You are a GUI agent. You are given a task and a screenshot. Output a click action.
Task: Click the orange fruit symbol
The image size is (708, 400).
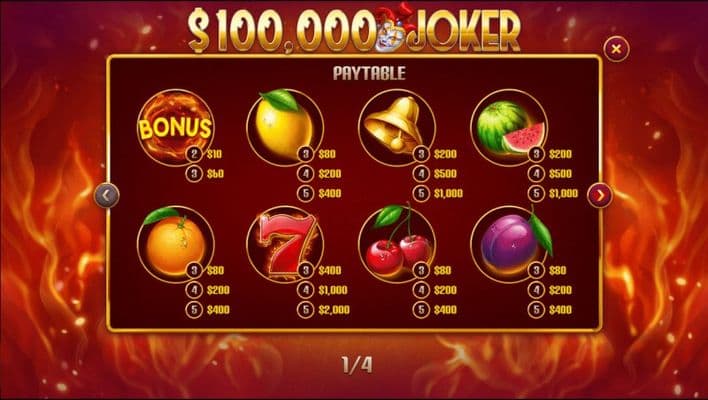coord(175,243)
